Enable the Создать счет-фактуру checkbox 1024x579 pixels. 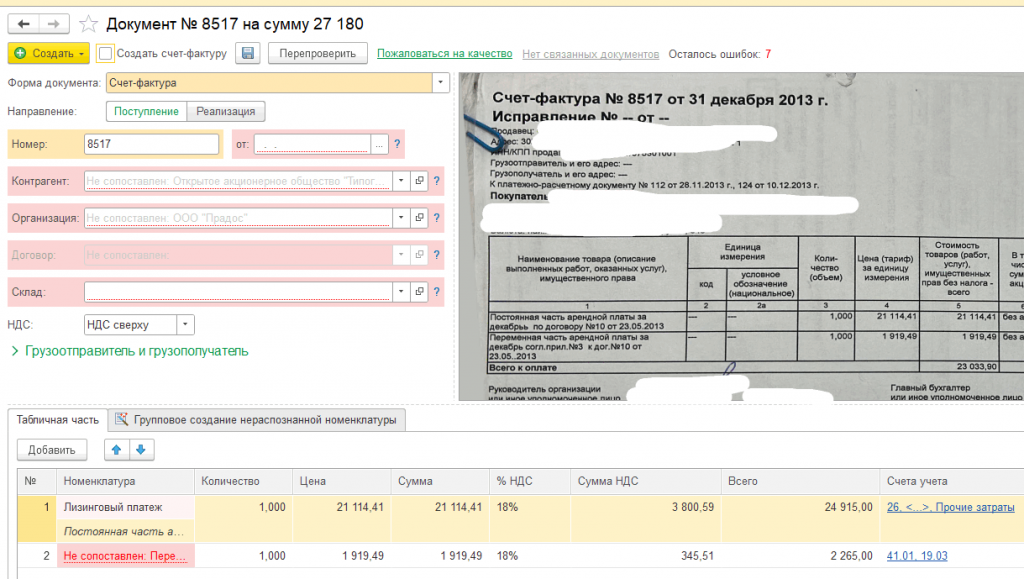pyautogui.click(x=105, y=54)
